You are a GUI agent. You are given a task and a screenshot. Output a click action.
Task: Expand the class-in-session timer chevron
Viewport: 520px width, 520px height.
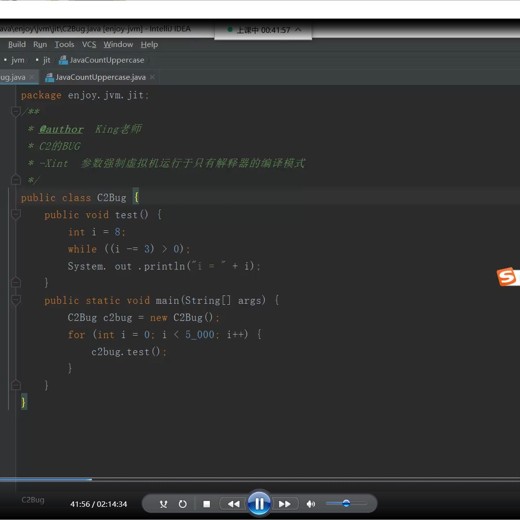pos(298,29)
